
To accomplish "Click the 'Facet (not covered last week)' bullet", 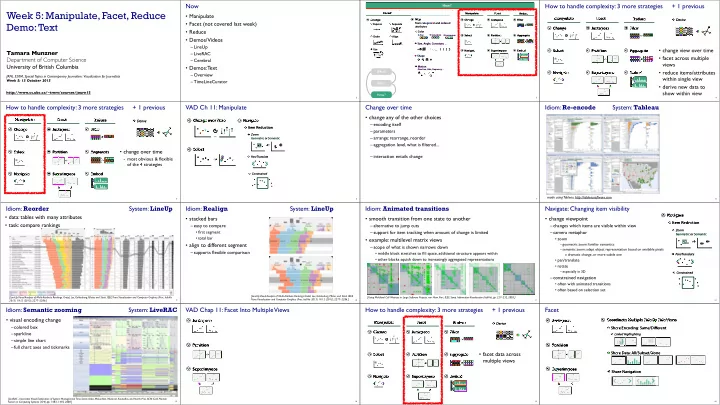I will tap(223, 24).
